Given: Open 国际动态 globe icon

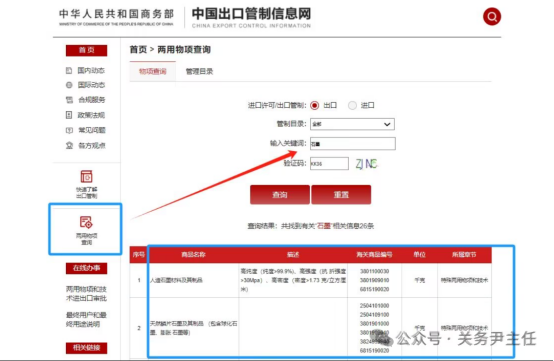Looking at the screenshot, I should [69, 85].
